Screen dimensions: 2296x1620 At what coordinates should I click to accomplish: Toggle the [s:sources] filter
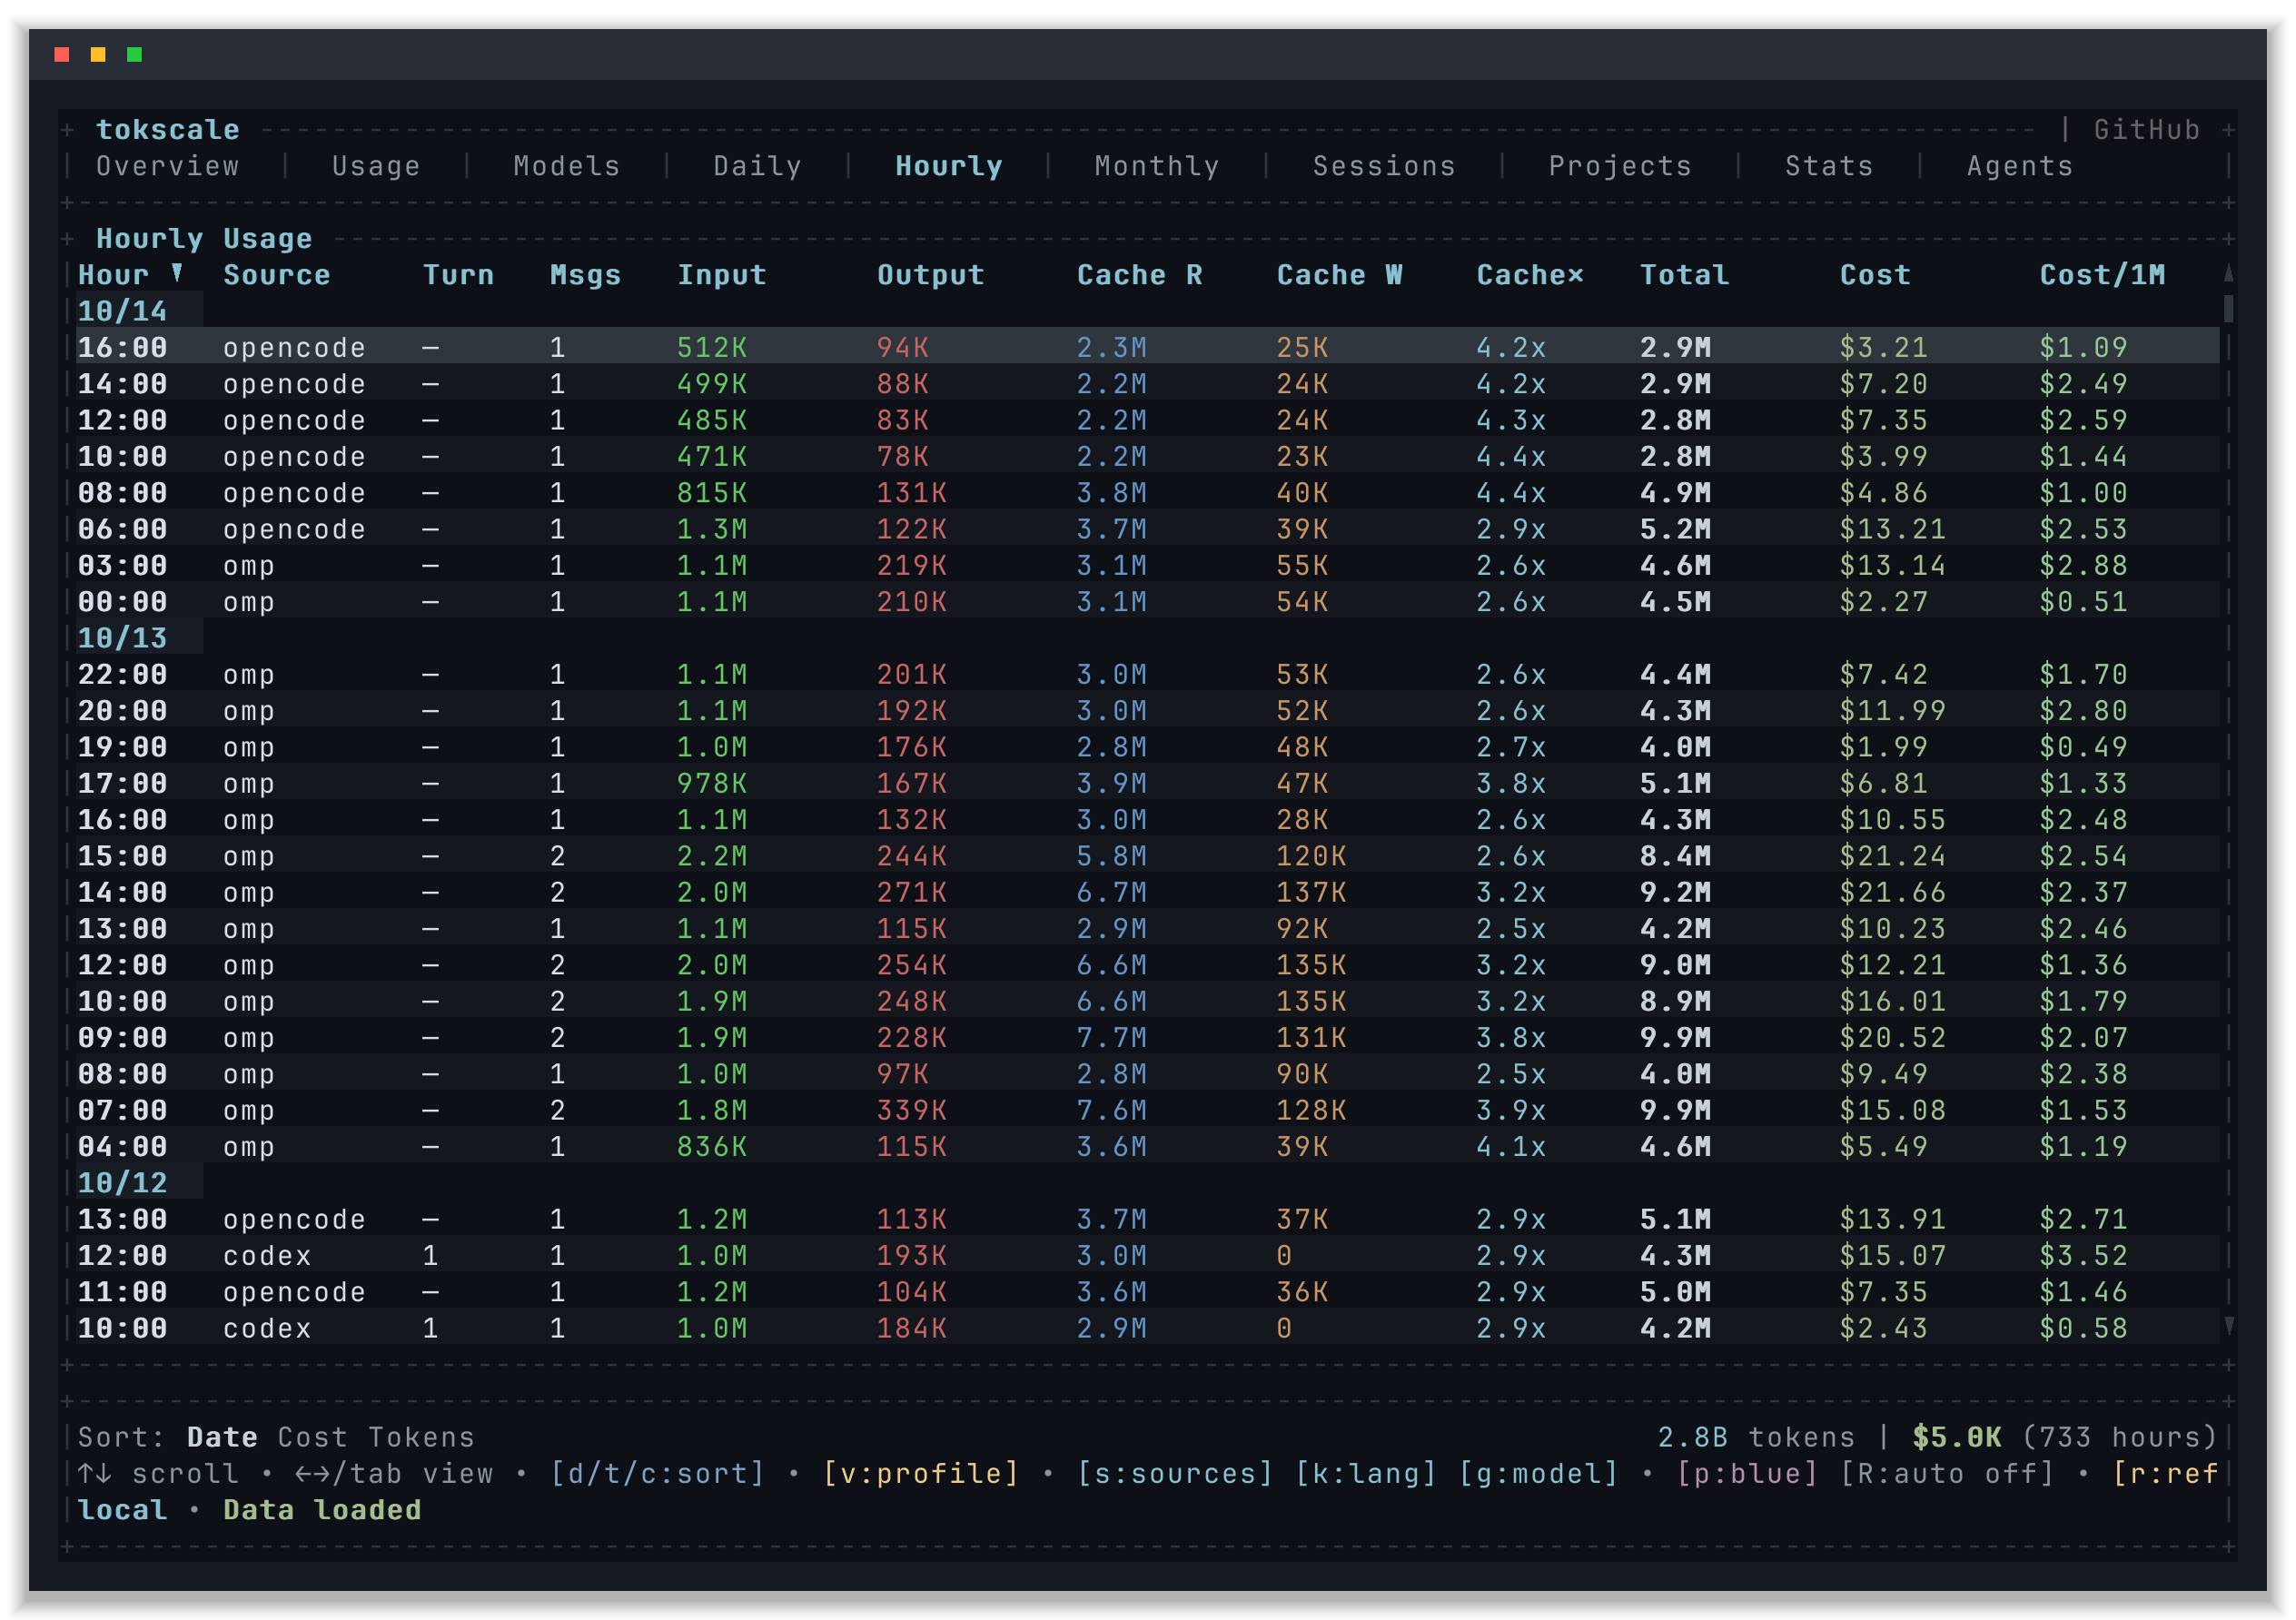[1174, 1473]
